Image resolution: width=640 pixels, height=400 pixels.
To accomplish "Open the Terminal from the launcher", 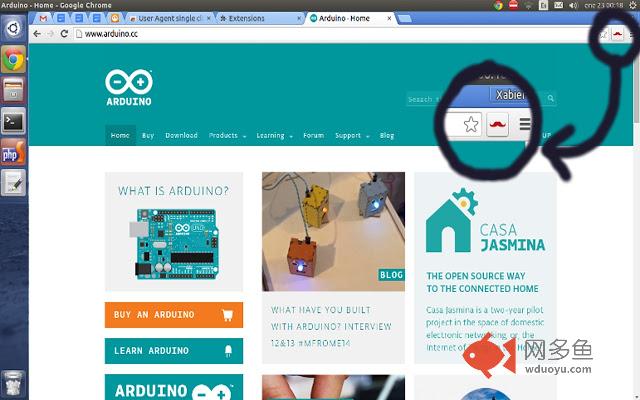I will click(x=13, y=121).
